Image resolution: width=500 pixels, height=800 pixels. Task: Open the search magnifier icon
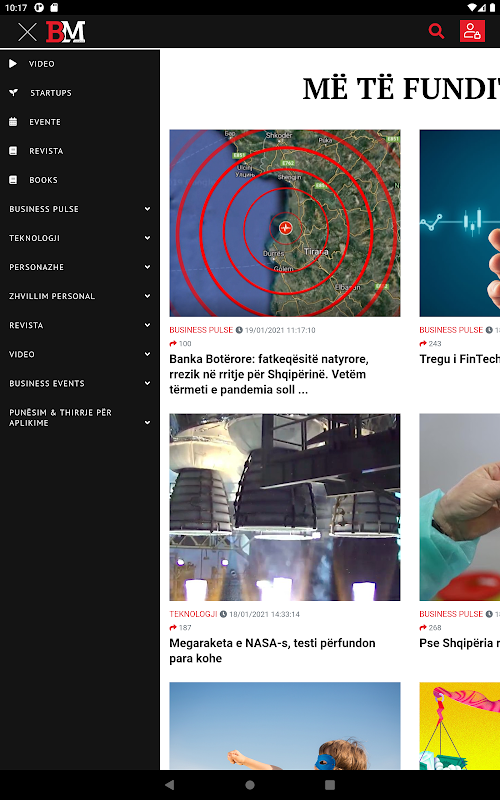[436, 31]
